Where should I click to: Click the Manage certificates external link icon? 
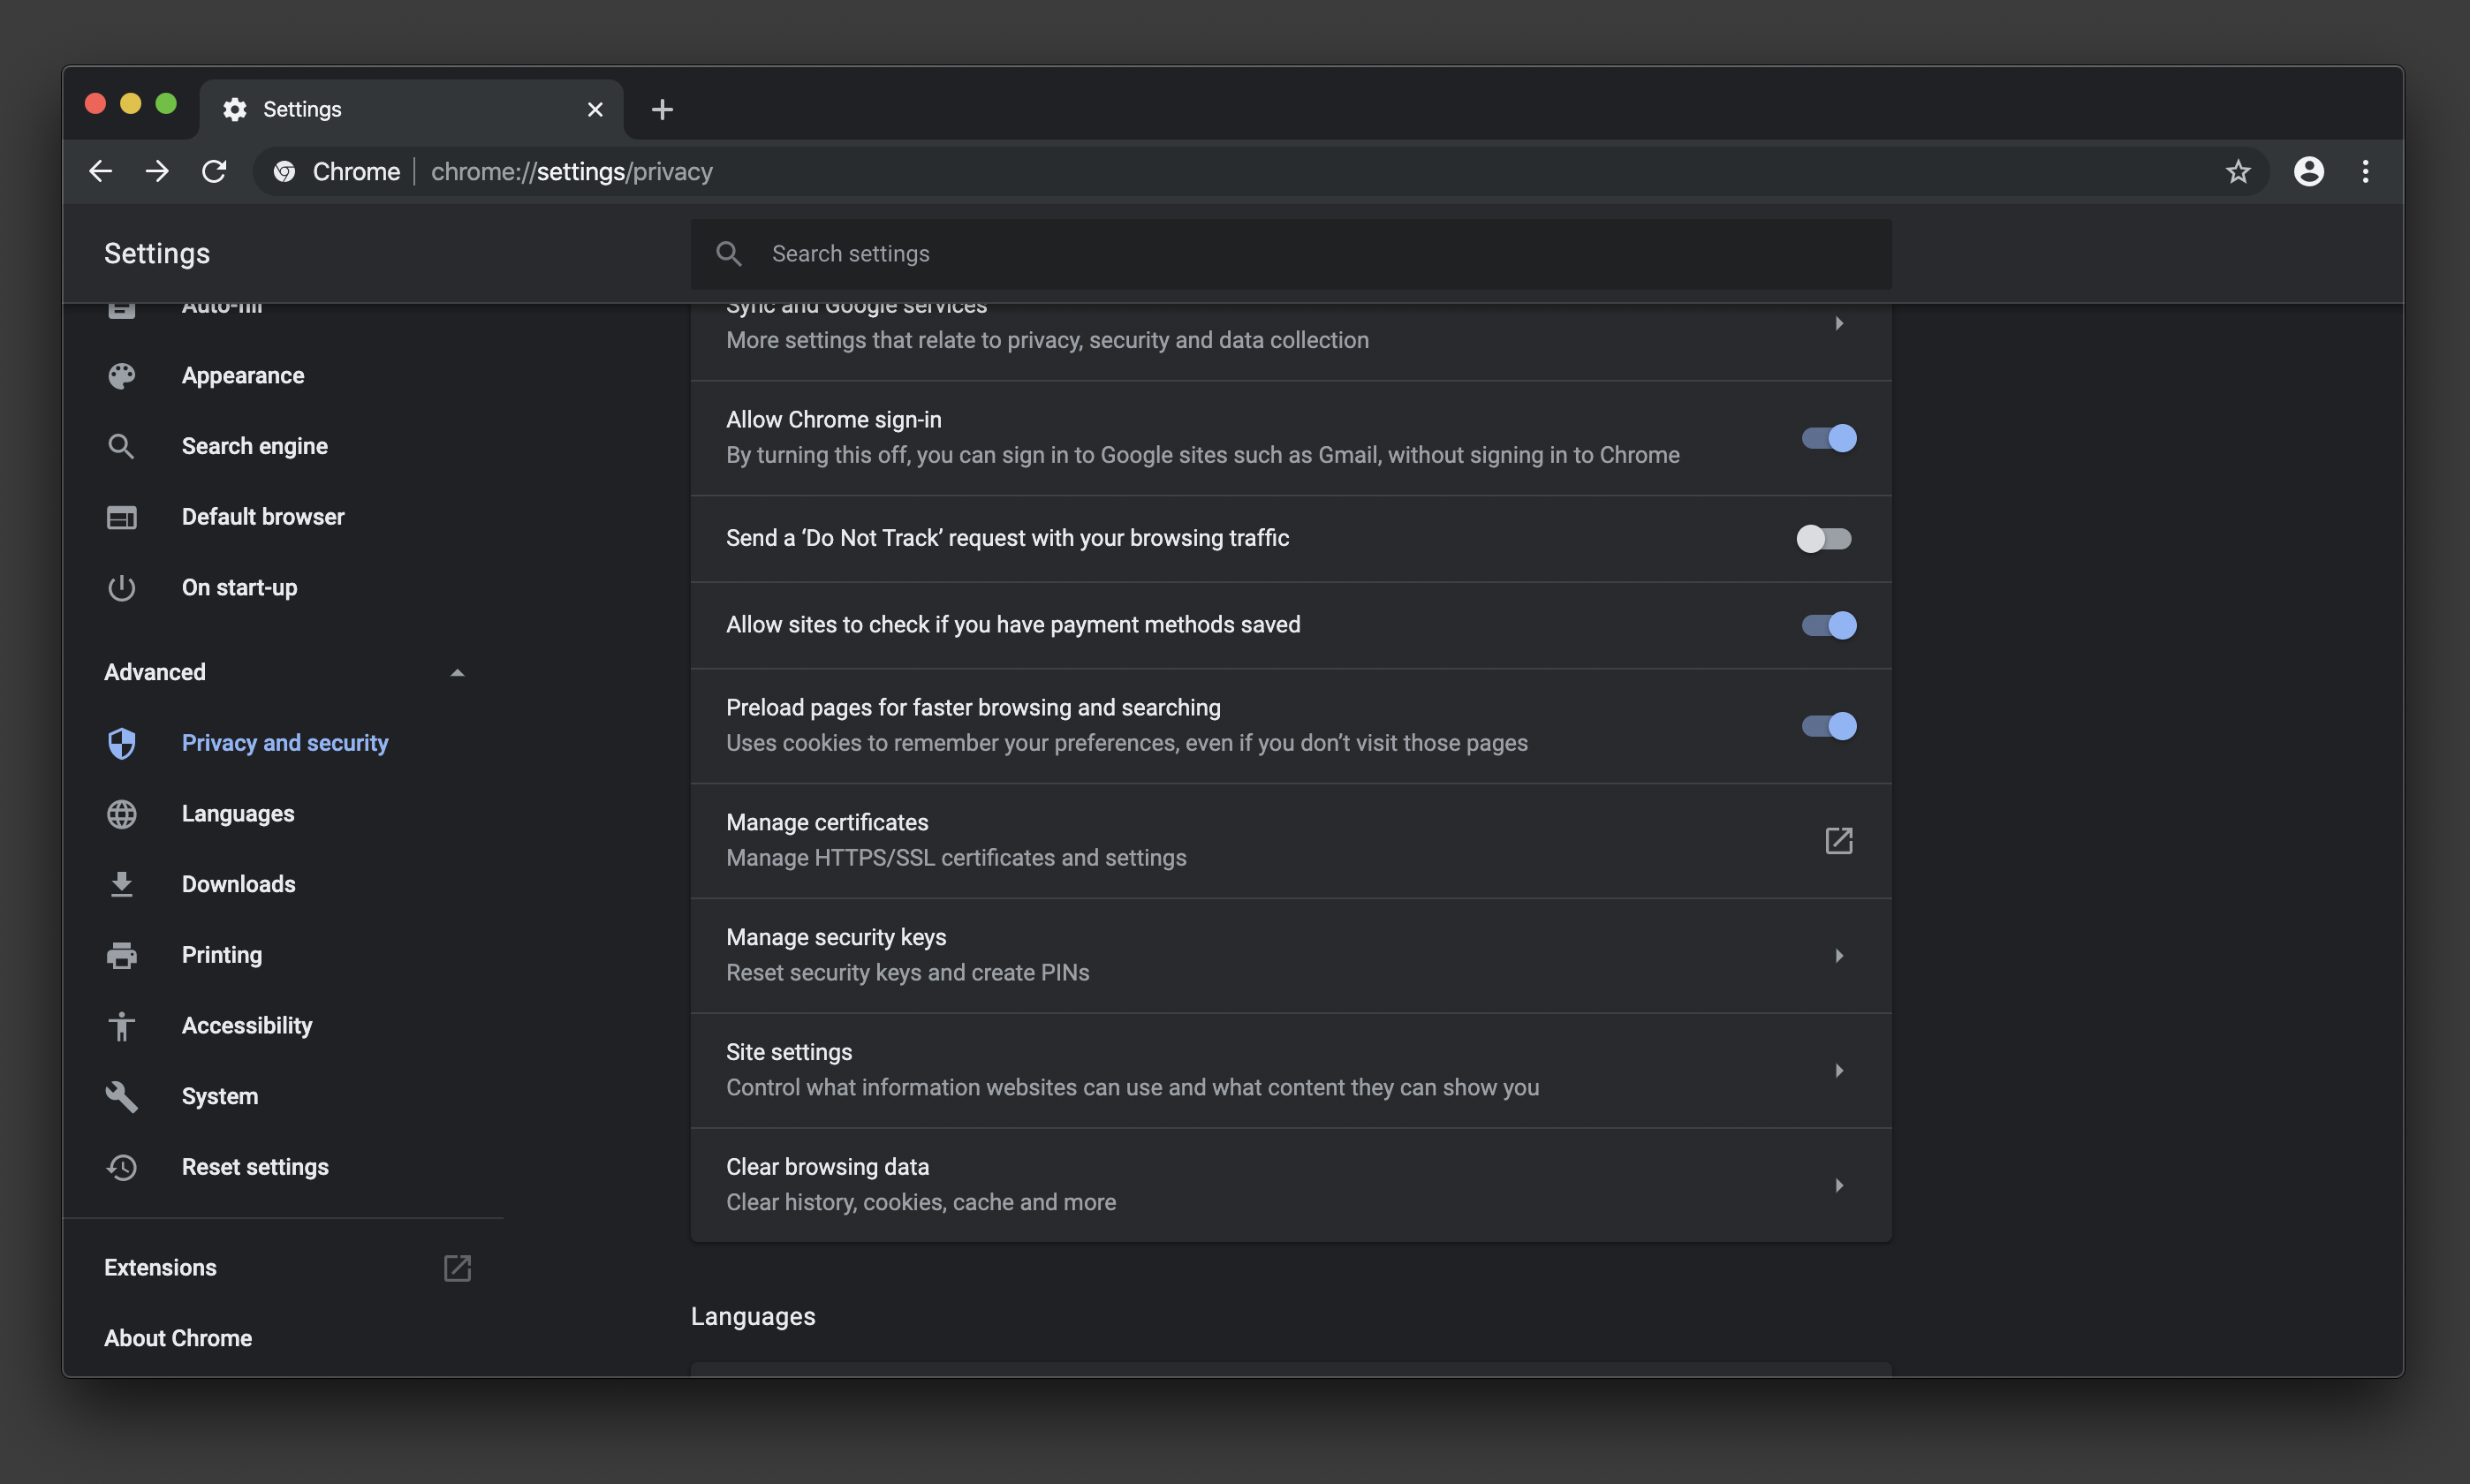click(1838, 840)
